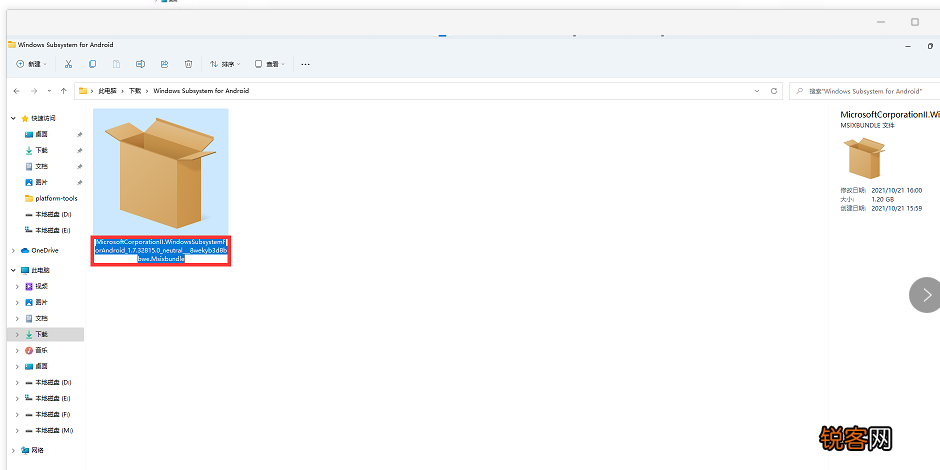Open the 排序 (Sort) dropdown
Screen dimensions: 940x470
[225, 64]
